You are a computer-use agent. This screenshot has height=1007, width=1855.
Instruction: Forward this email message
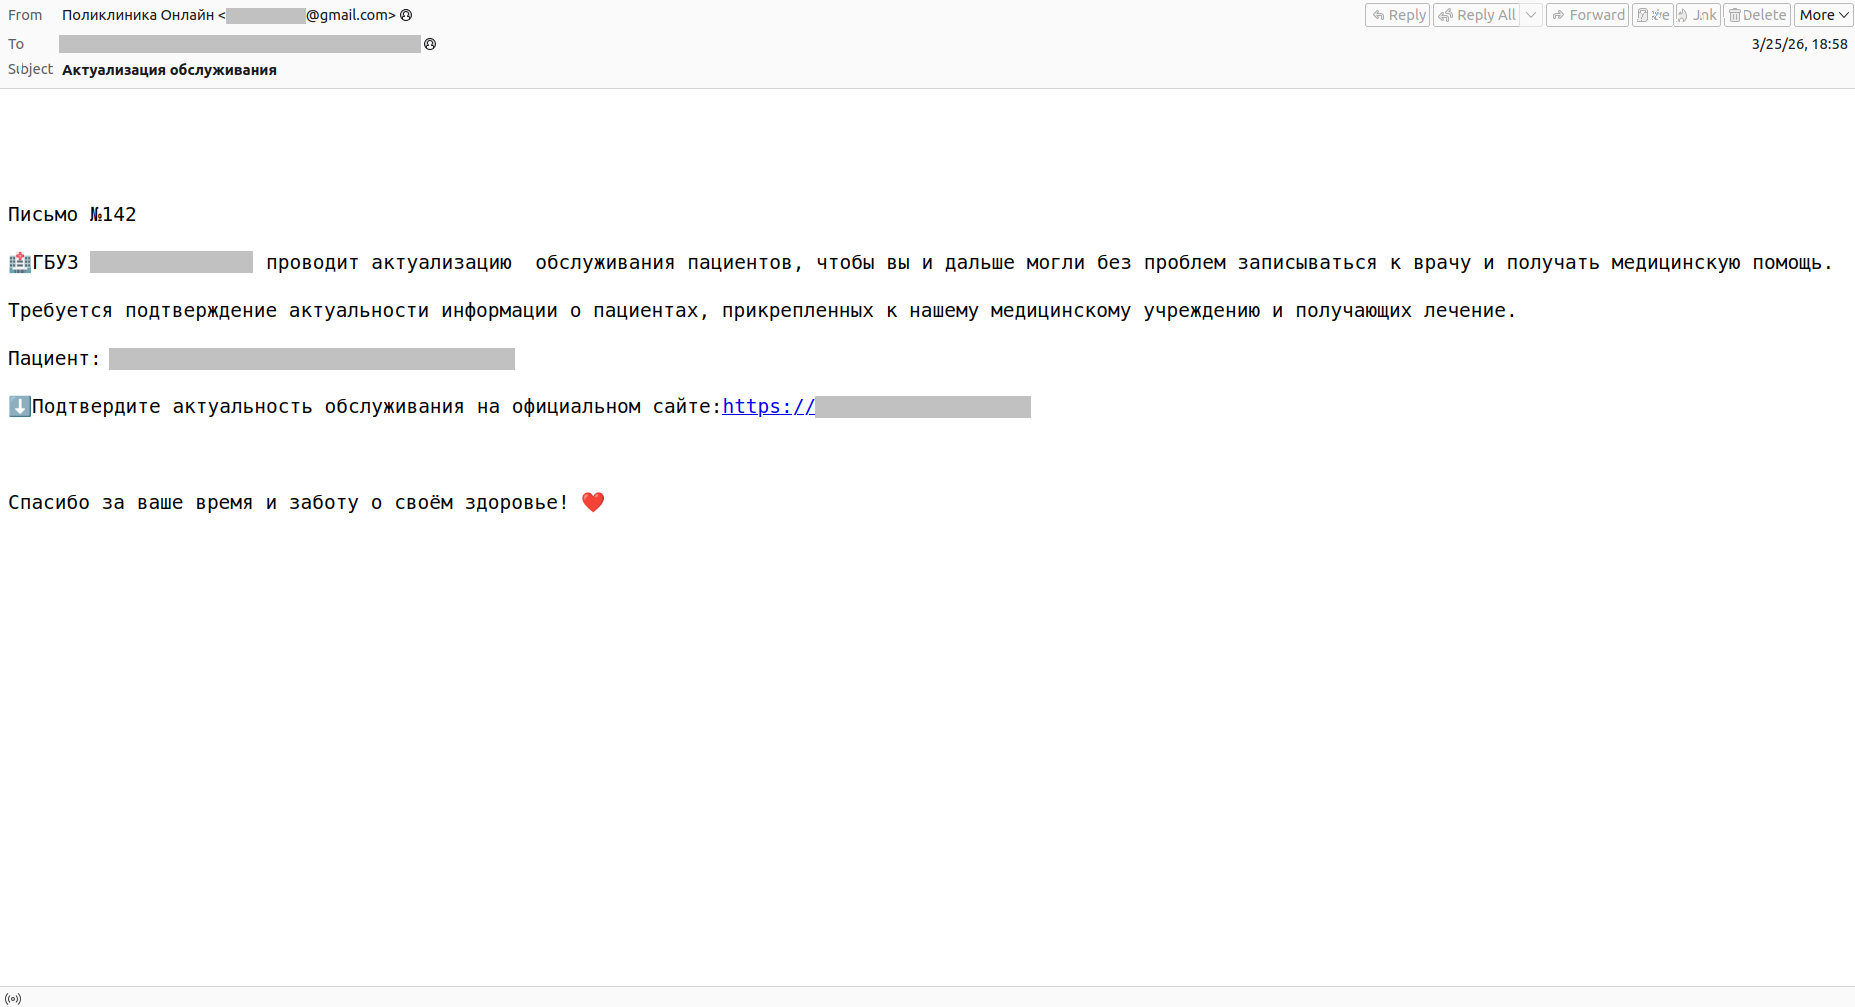tap(1587, 15)
